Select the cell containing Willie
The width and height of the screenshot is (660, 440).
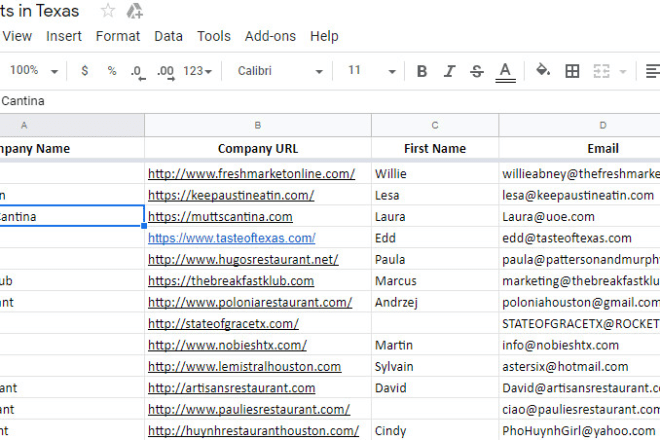[435, 173]
